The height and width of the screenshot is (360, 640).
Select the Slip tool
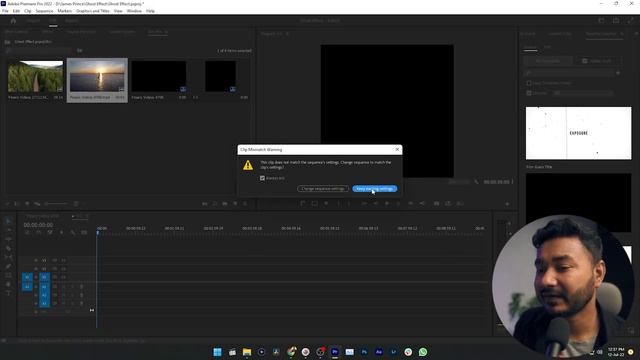click(8, 257)
